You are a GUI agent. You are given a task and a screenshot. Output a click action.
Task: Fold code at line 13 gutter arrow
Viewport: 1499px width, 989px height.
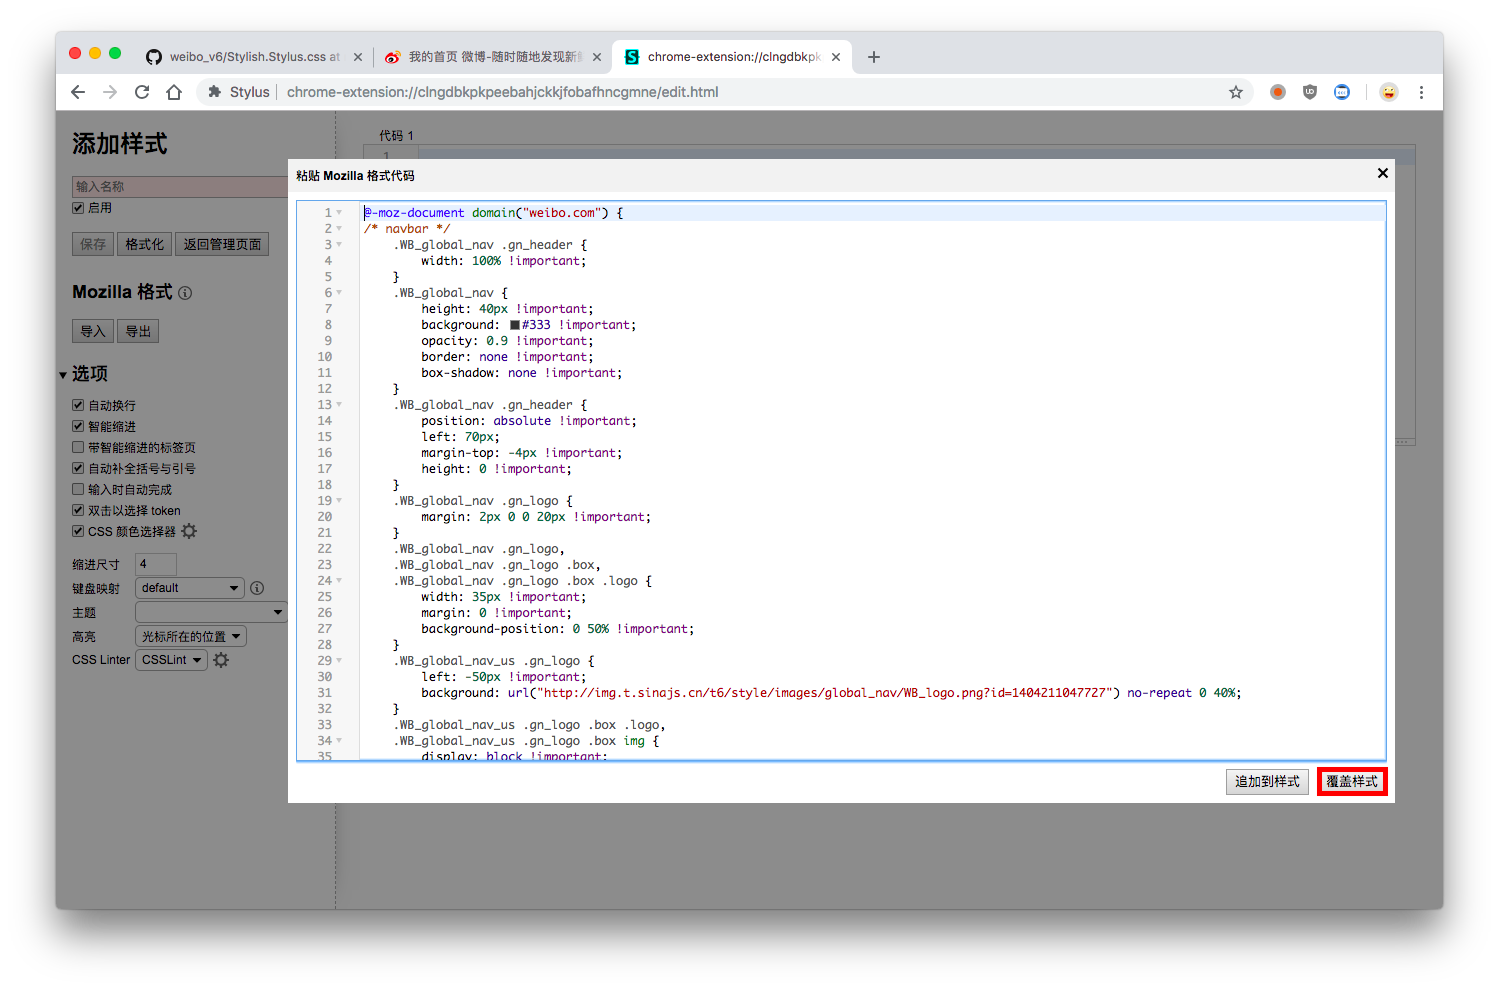pyautogui.click(x=339, y=405)
